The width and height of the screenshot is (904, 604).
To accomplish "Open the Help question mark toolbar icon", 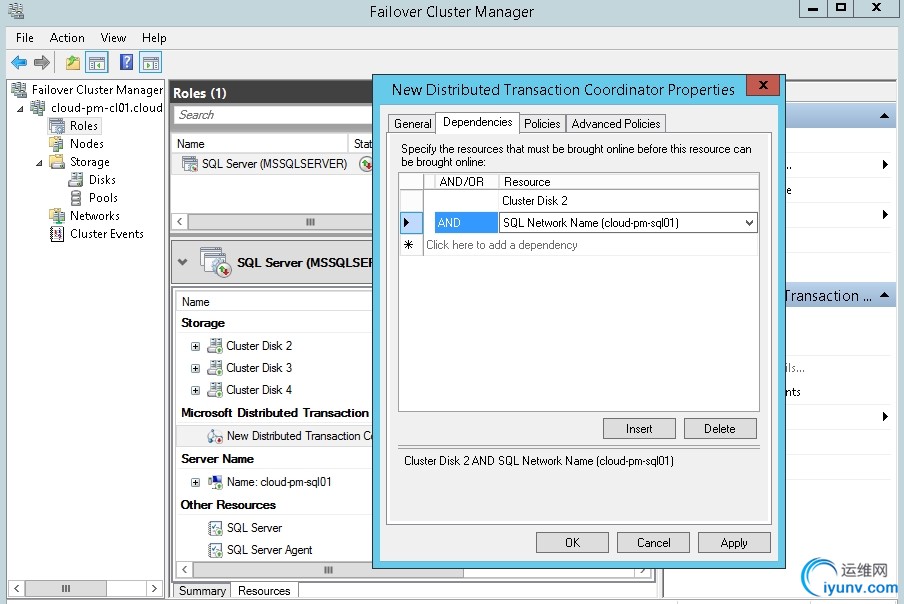I will [126, 62].
